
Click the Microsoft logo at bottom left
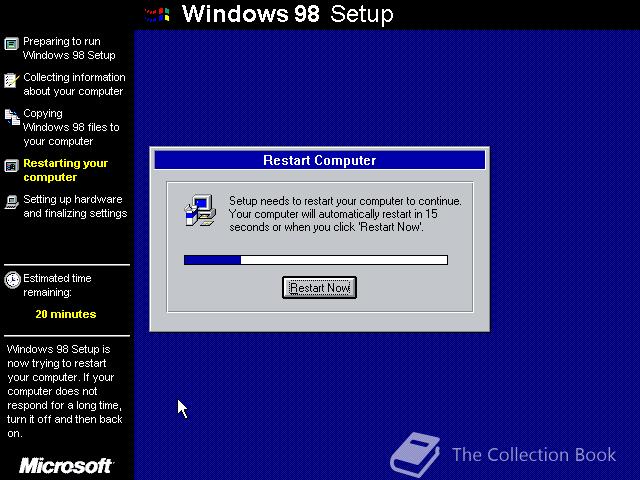[66, 466]
